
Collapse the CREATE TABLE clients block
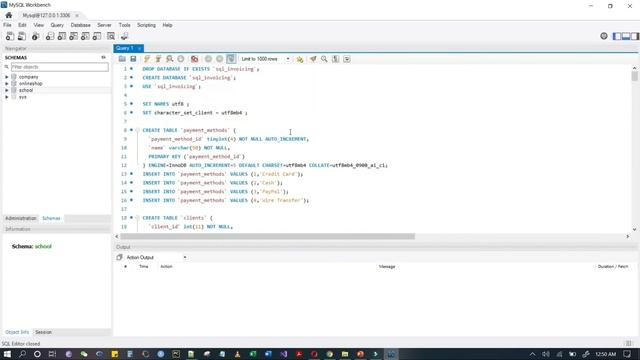click(x=137, y=218)
